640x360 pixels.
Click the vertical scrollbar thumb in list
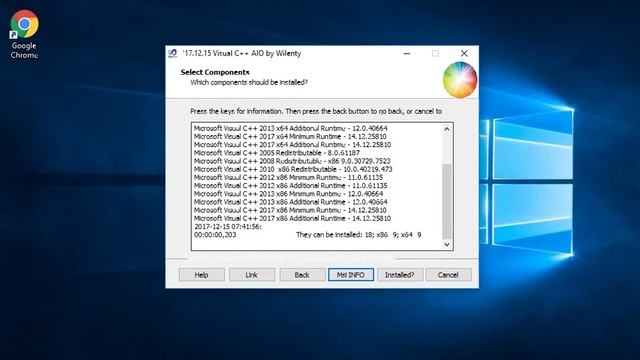coord(447,201)
